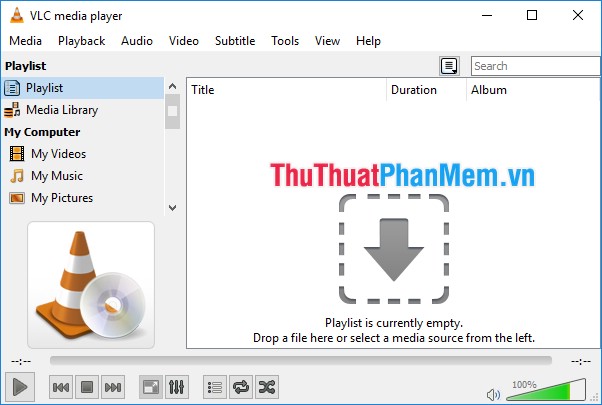Change playlist view mode button

click(449, 66)
